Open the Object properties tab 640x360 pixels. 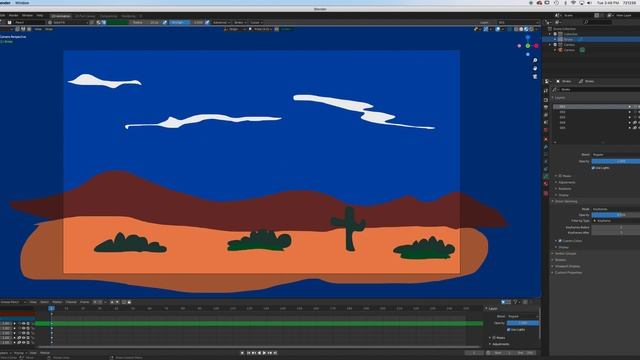[x=546, y=139]
